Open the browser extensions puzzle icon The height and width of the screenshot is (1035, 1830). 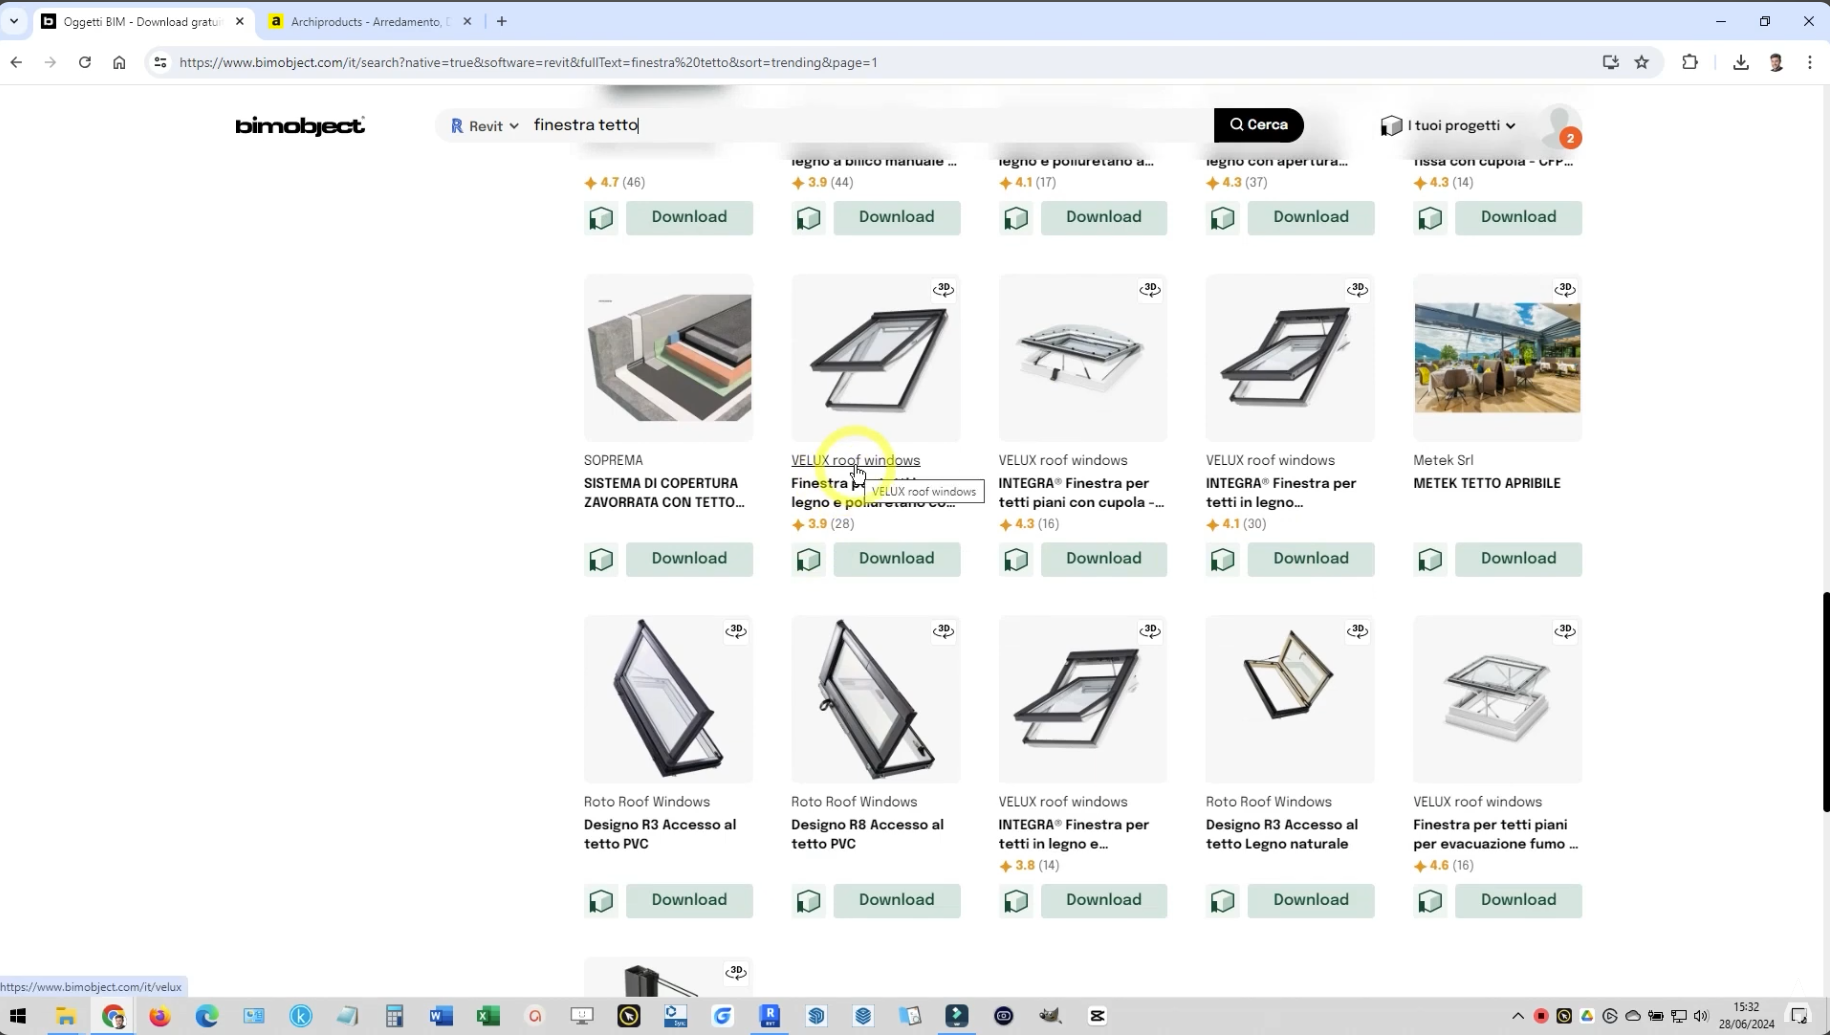(1690, 62)
